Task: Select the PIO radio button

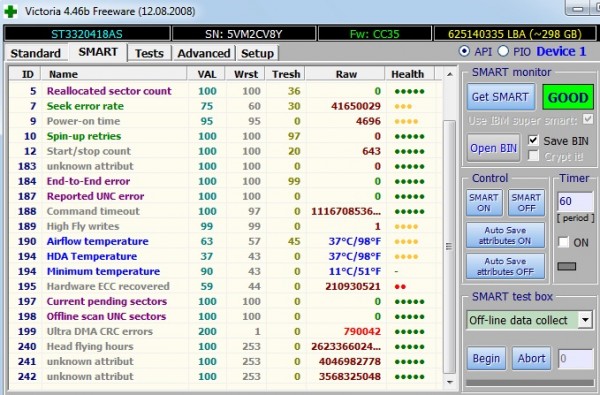Action: [503, 51]
